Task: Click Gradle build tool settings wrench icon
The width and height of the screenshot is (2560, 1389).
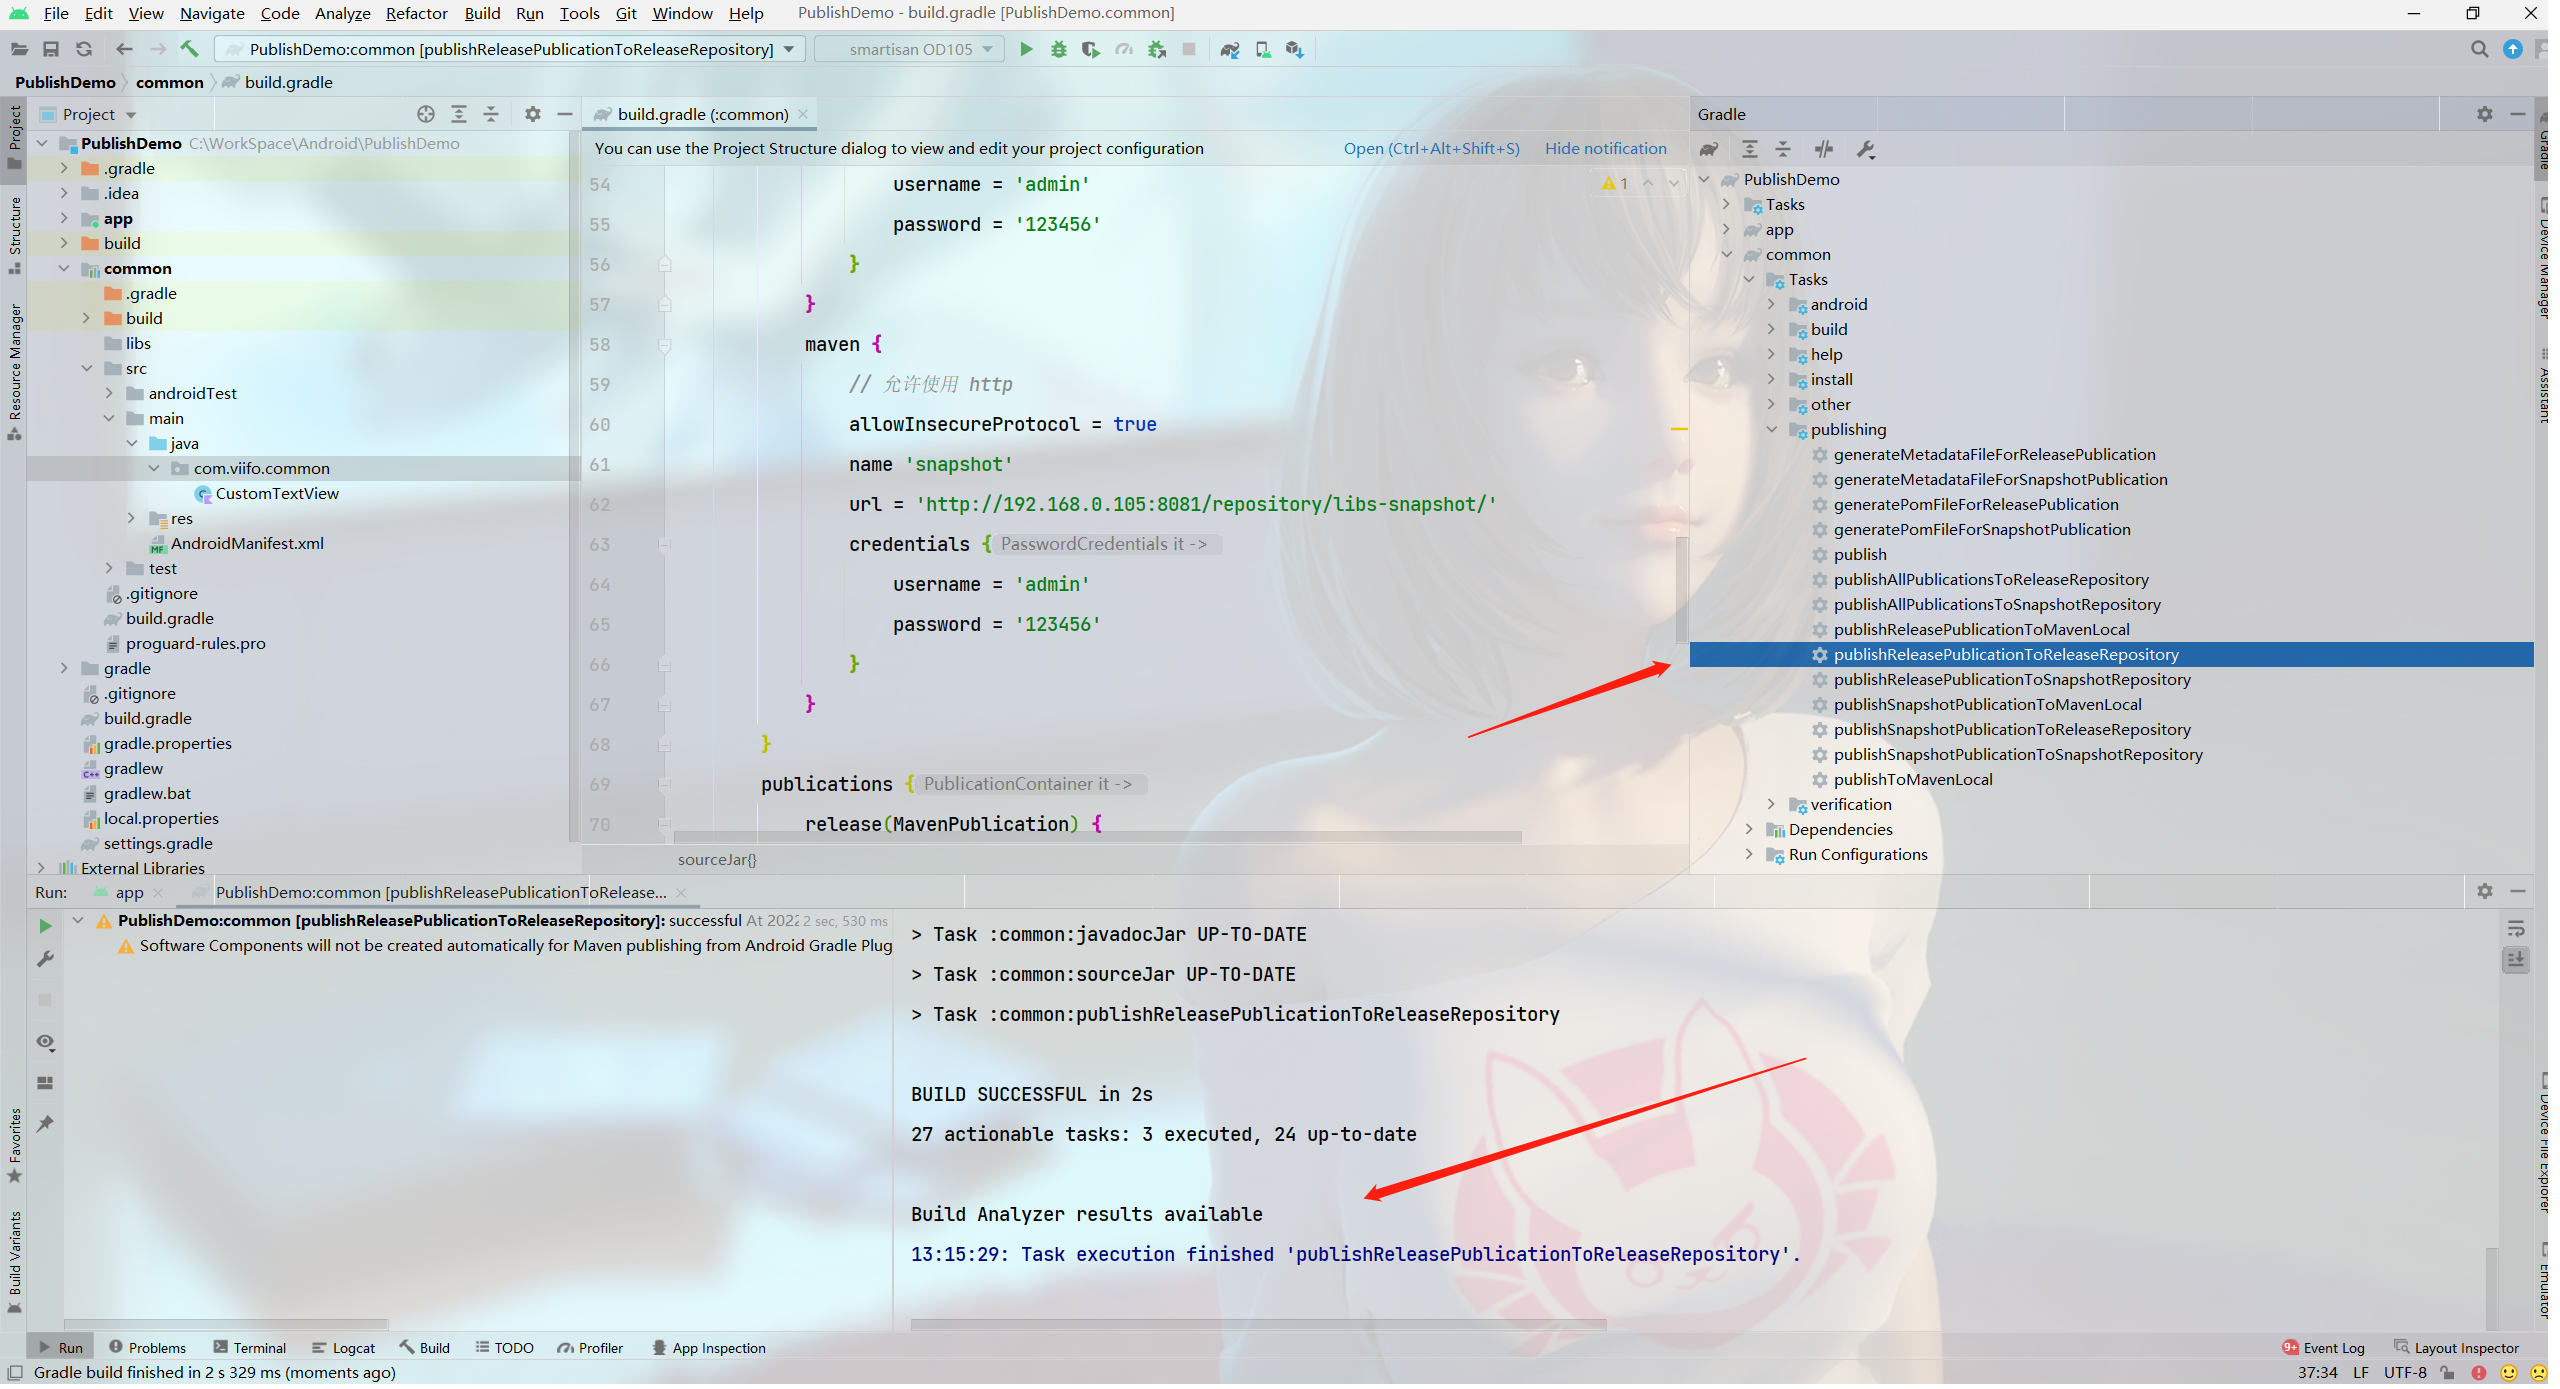Action: (x=1865, y=150)
